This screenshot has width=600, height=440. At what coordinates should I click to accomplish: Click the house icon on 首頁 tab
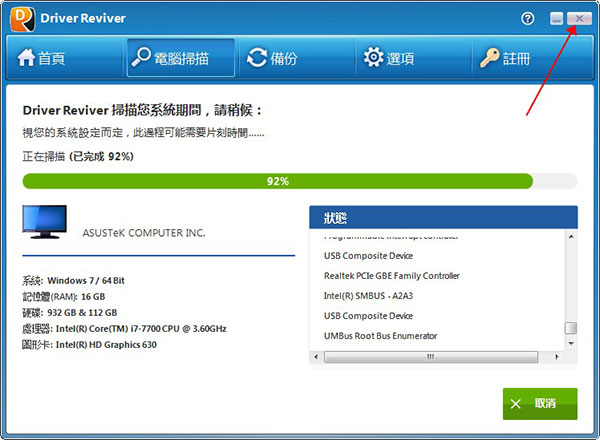[x=26, y=58]
